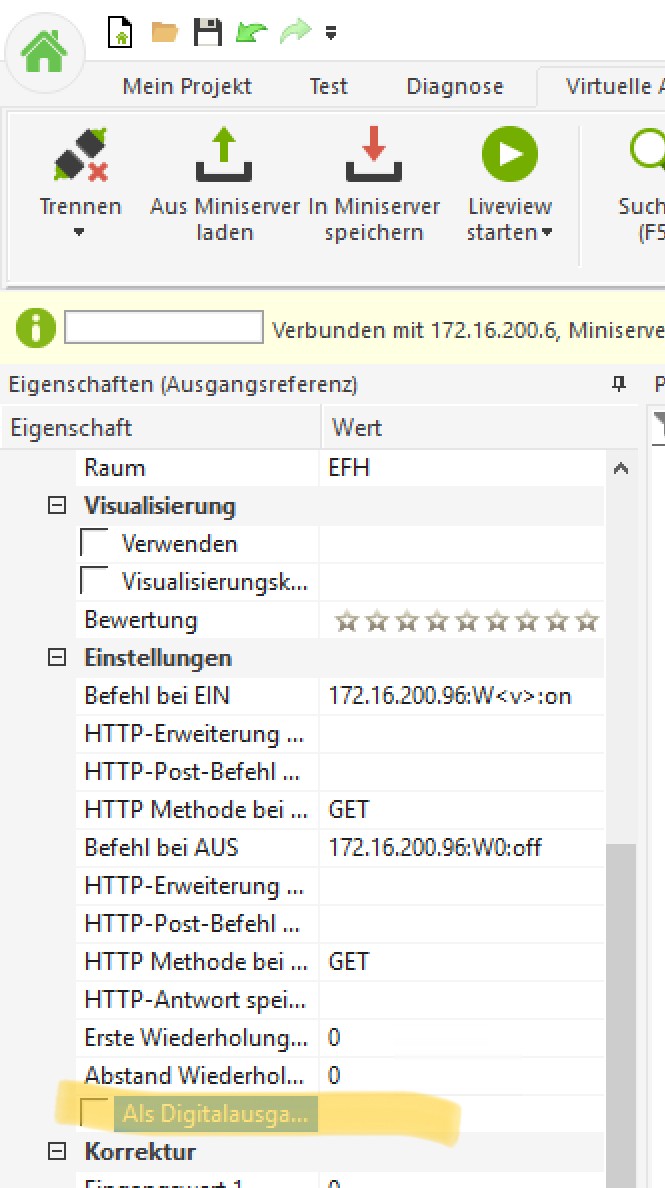The width and height of the screenshot is (665, 1188).
Task: Toggle the Visualisierungsk... checkbox
Action: coord(94,581)
